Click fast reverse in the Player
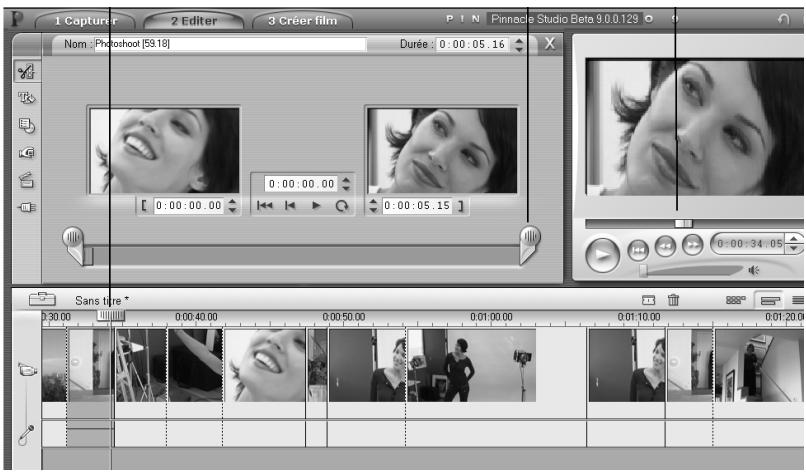This screenshot has height=473, width=806. (665, 247)
